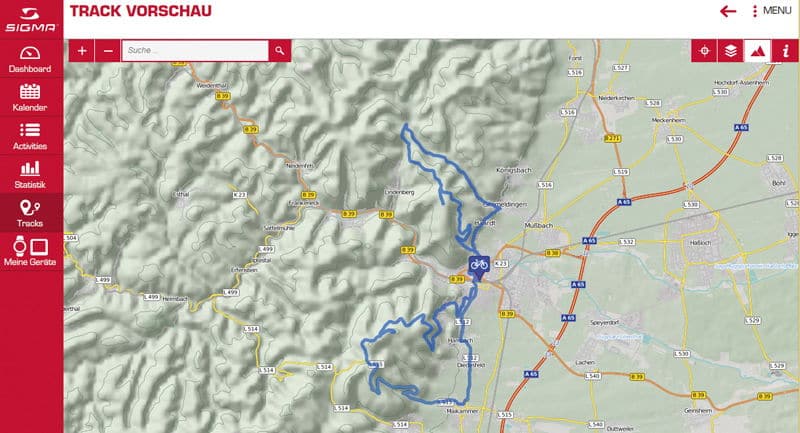Open Statistik in the sidebar
The width and height of the screenshot is (800, 433).
point(30,175)
